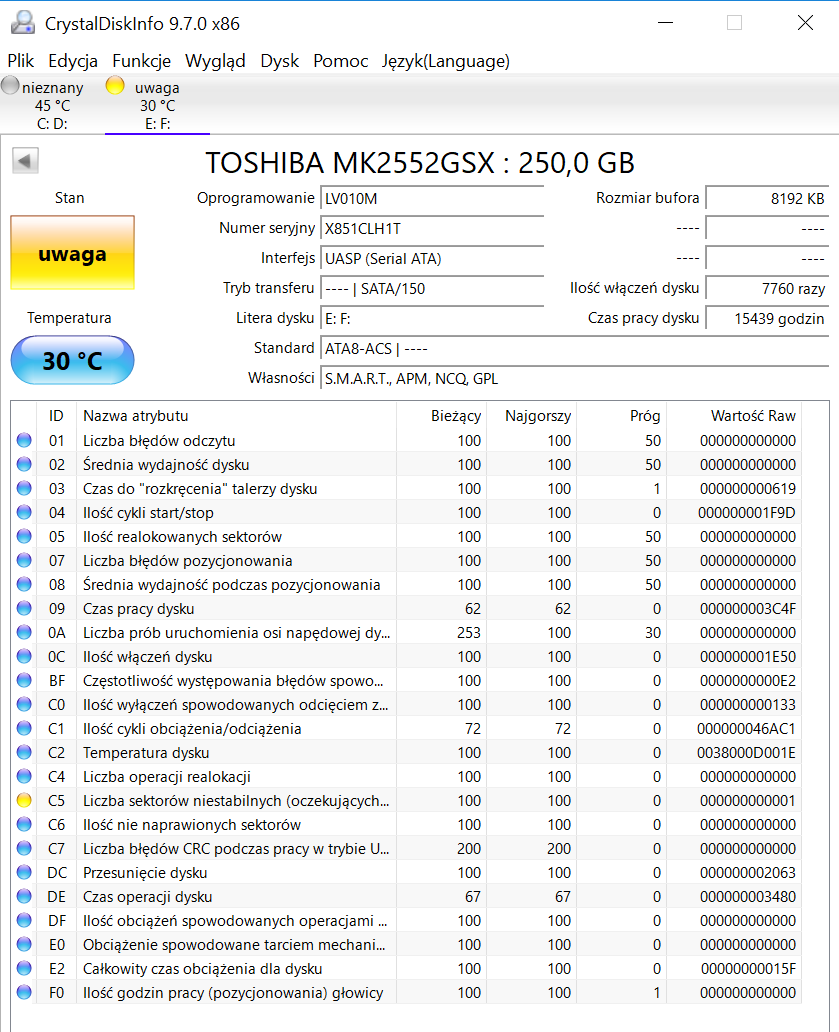Open the Funkcje menu
The height and width of the screenshot is (1032, 839).
[x=141, y=61]
